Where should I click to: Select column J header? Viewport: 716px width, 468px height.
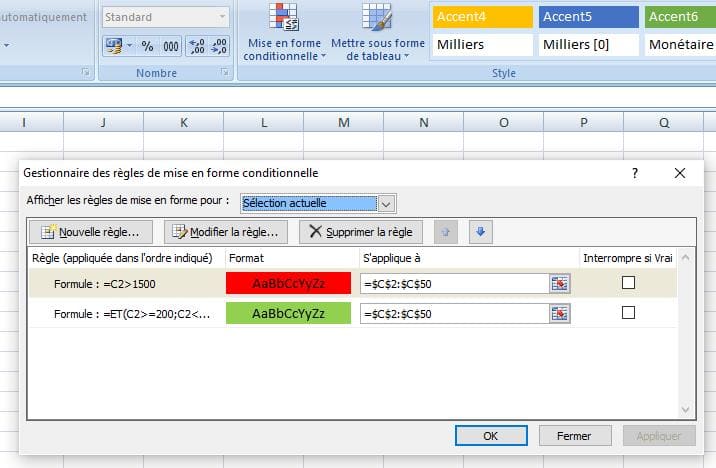coord(103,122)
